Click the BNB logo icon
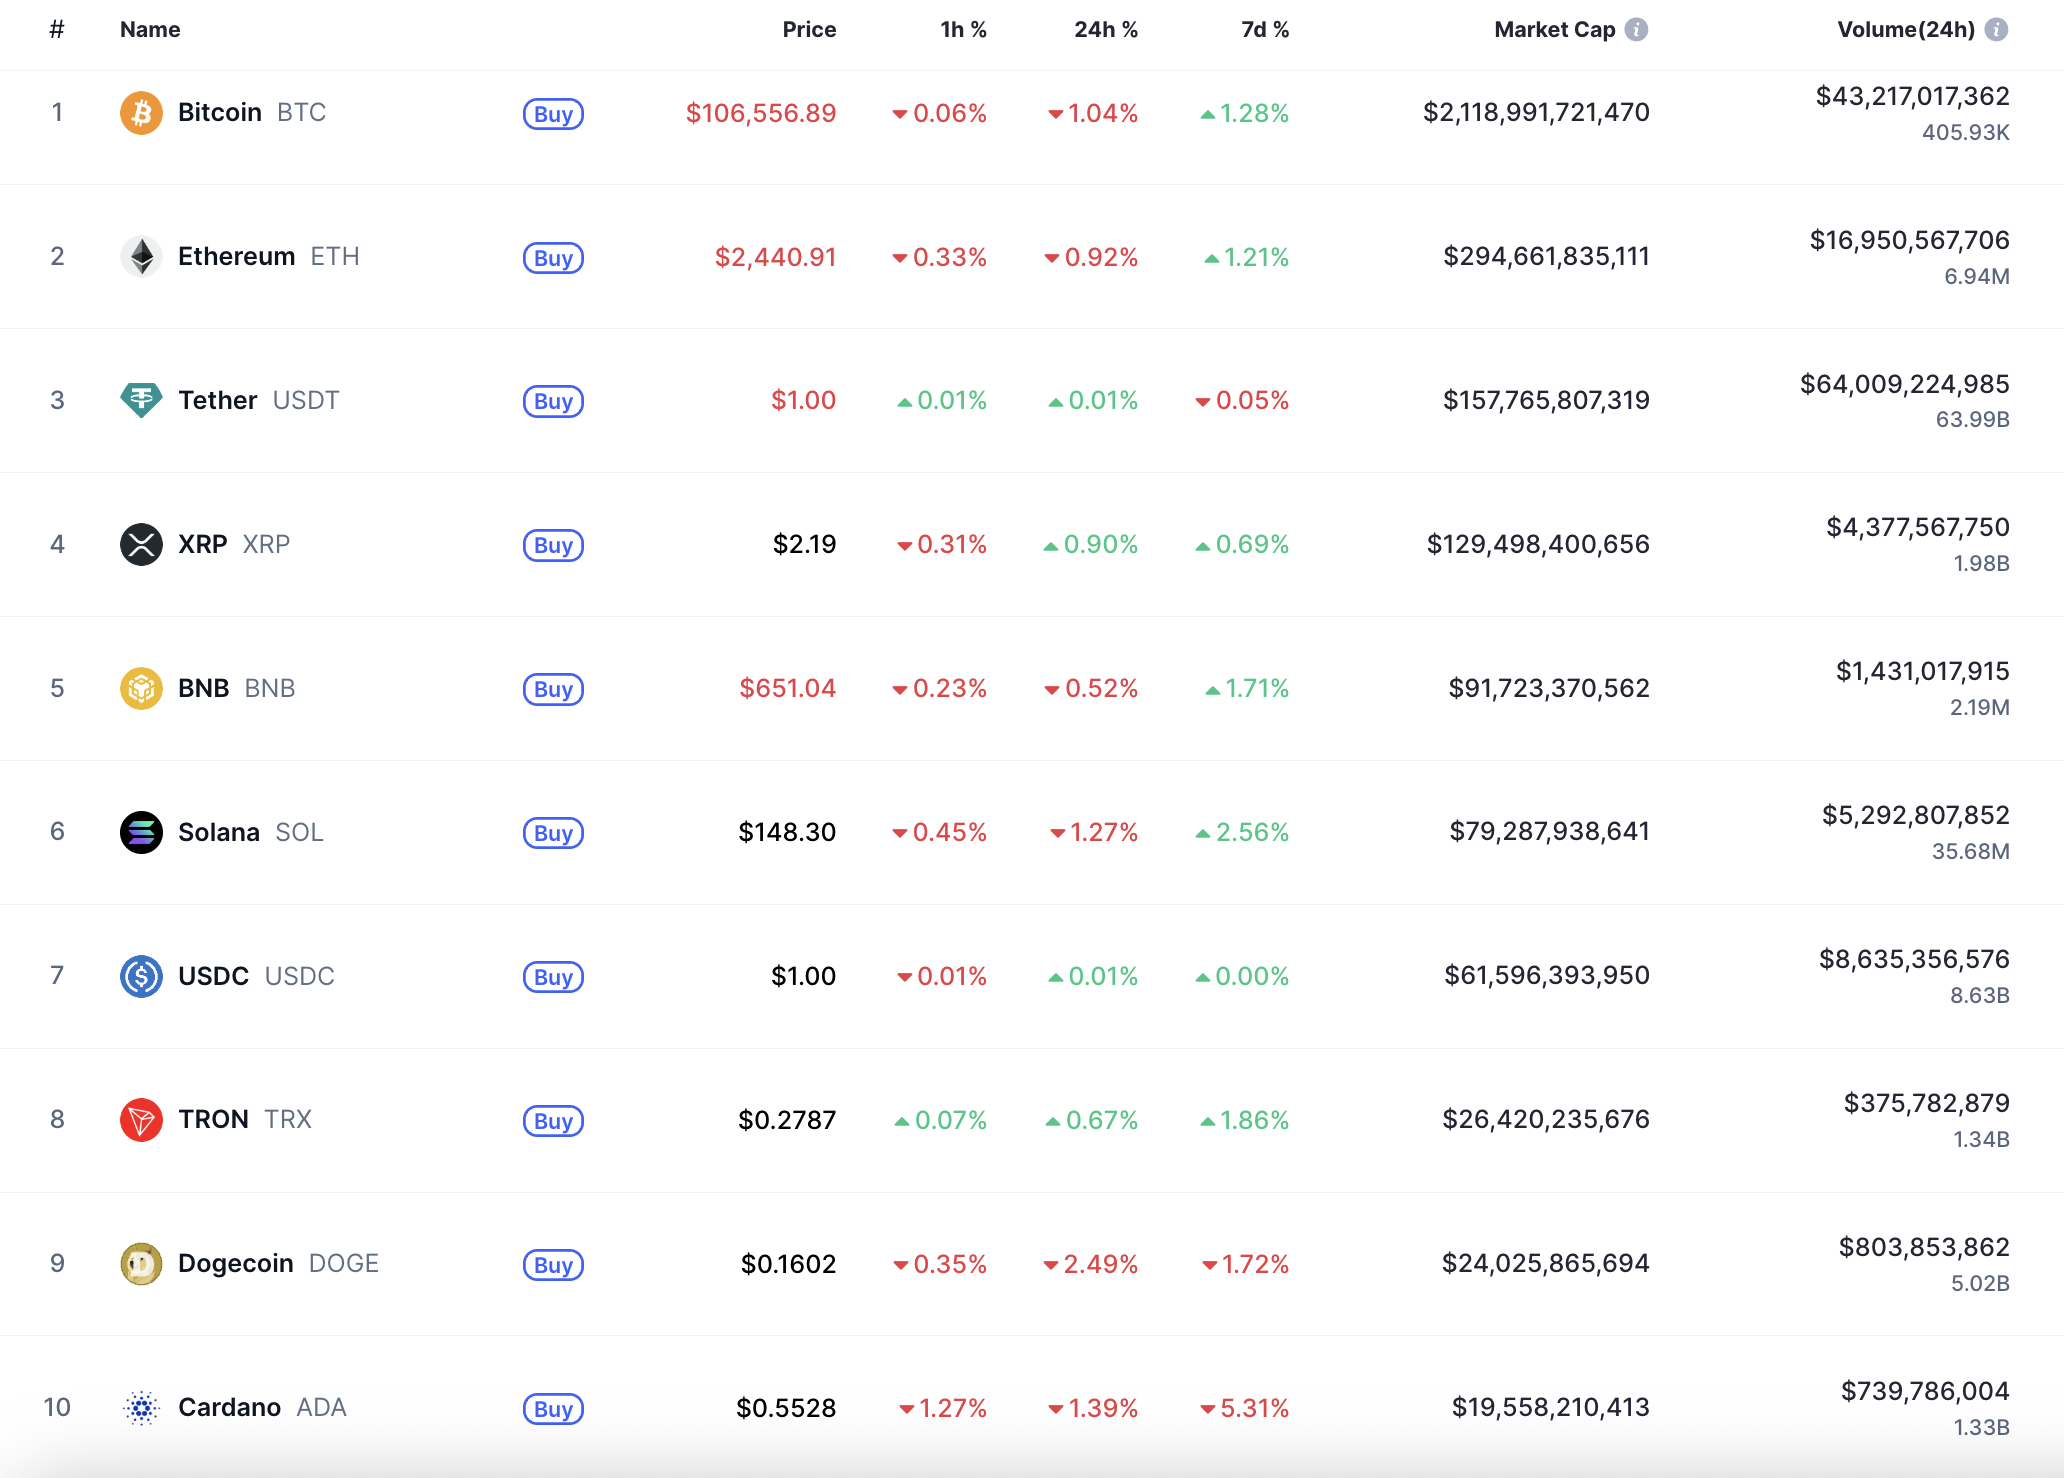The height and width of the screenshot is (1478, 2064). coord(141,689)
